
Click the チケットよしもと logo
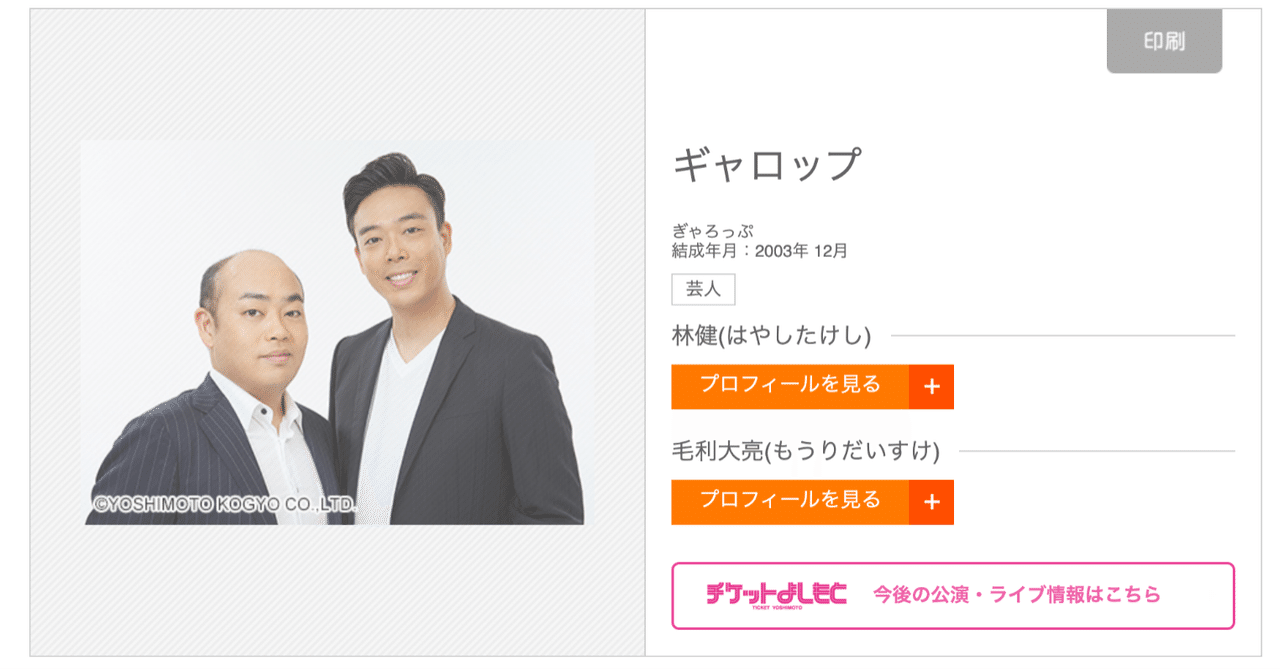[776, 595]
